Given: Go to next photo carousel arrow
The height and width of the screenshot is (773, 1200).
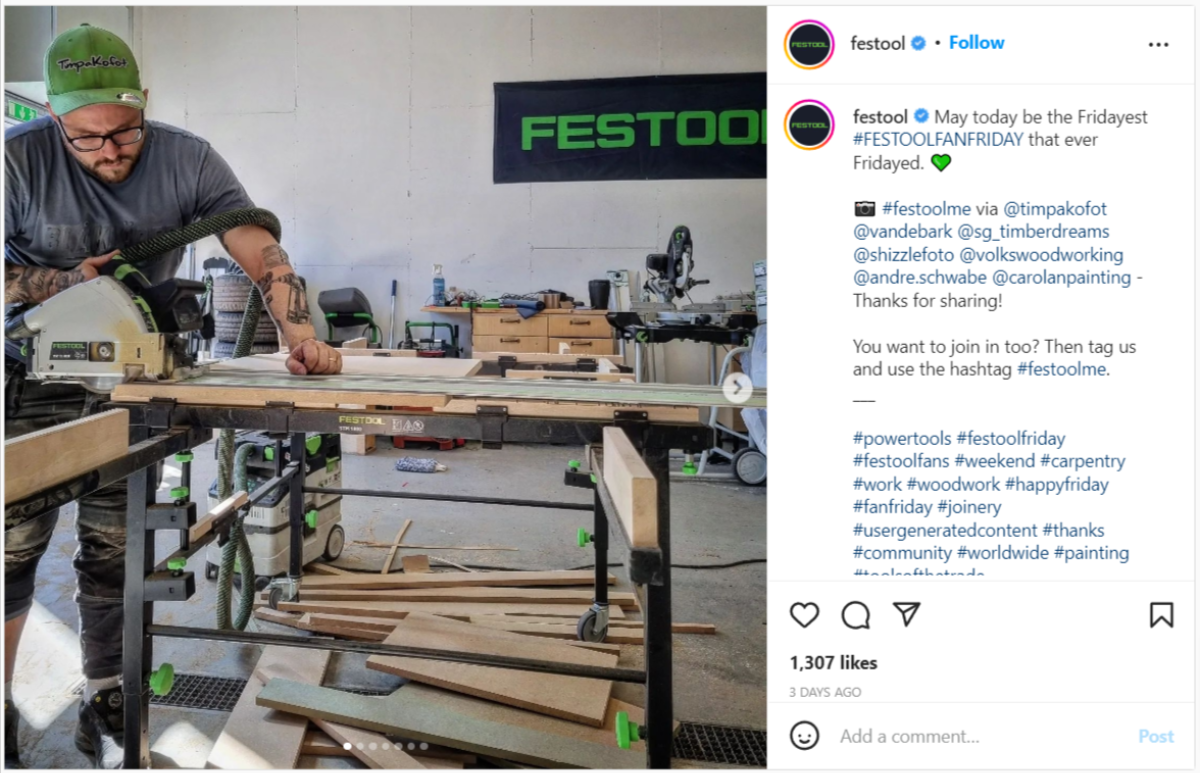Looking at the screenshot, I should point(737,388).
